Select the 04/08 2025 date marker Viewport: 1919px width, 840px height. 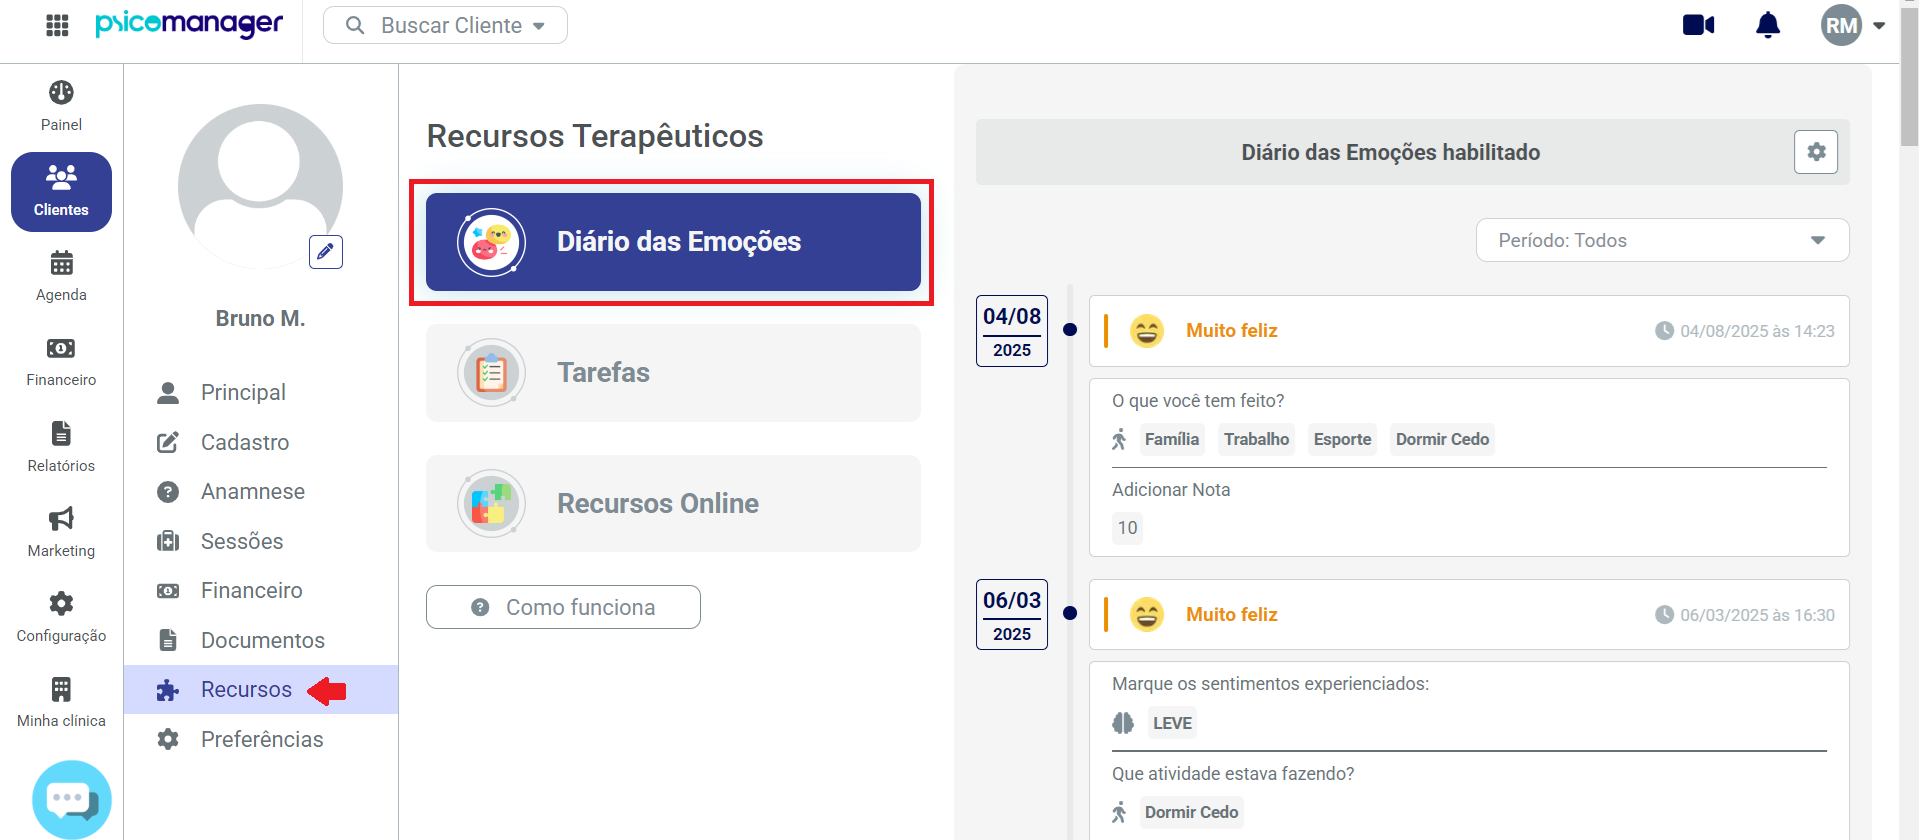pyautogui.click(x=1012, y=331)
